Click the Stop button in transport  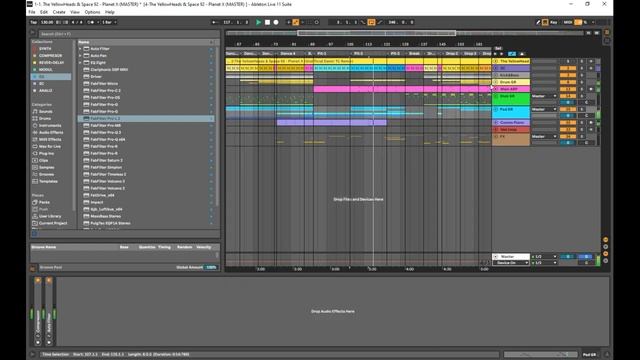[267, 22]
